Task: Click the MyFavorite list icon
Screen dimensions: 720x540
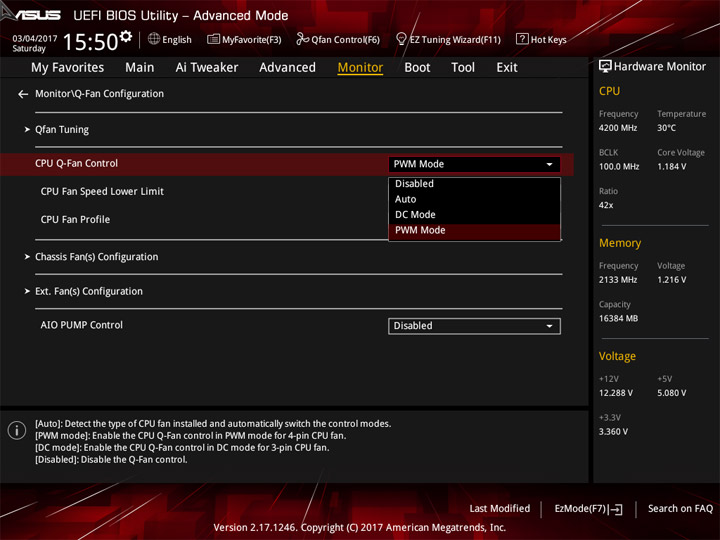Action: (x=213, y=39)
